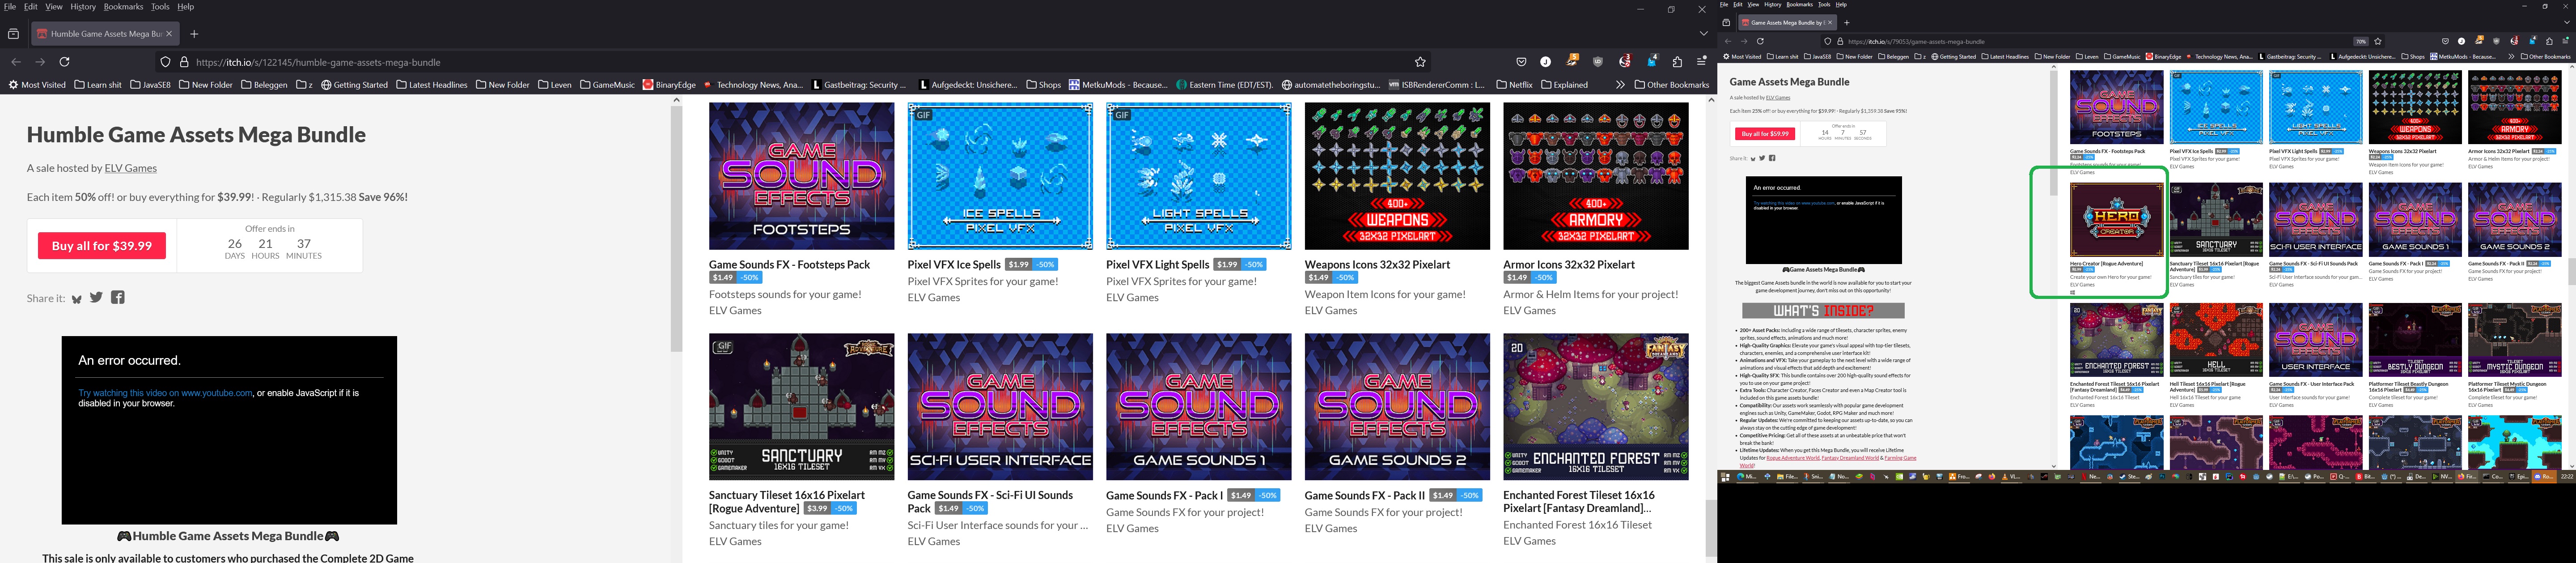Close the Humble Game Assets Mega Bundle tab
The image size is (2576, 563).
[169, 34]
